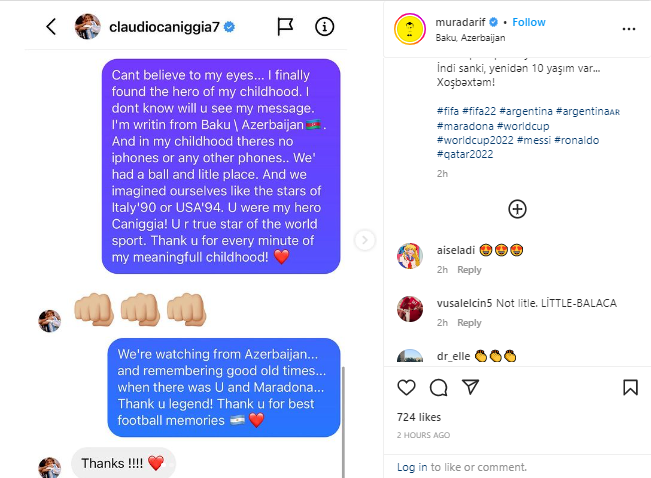The image size is (651, 478).
Task: Go to next image using carousel arrow
Action: (365, 240)
